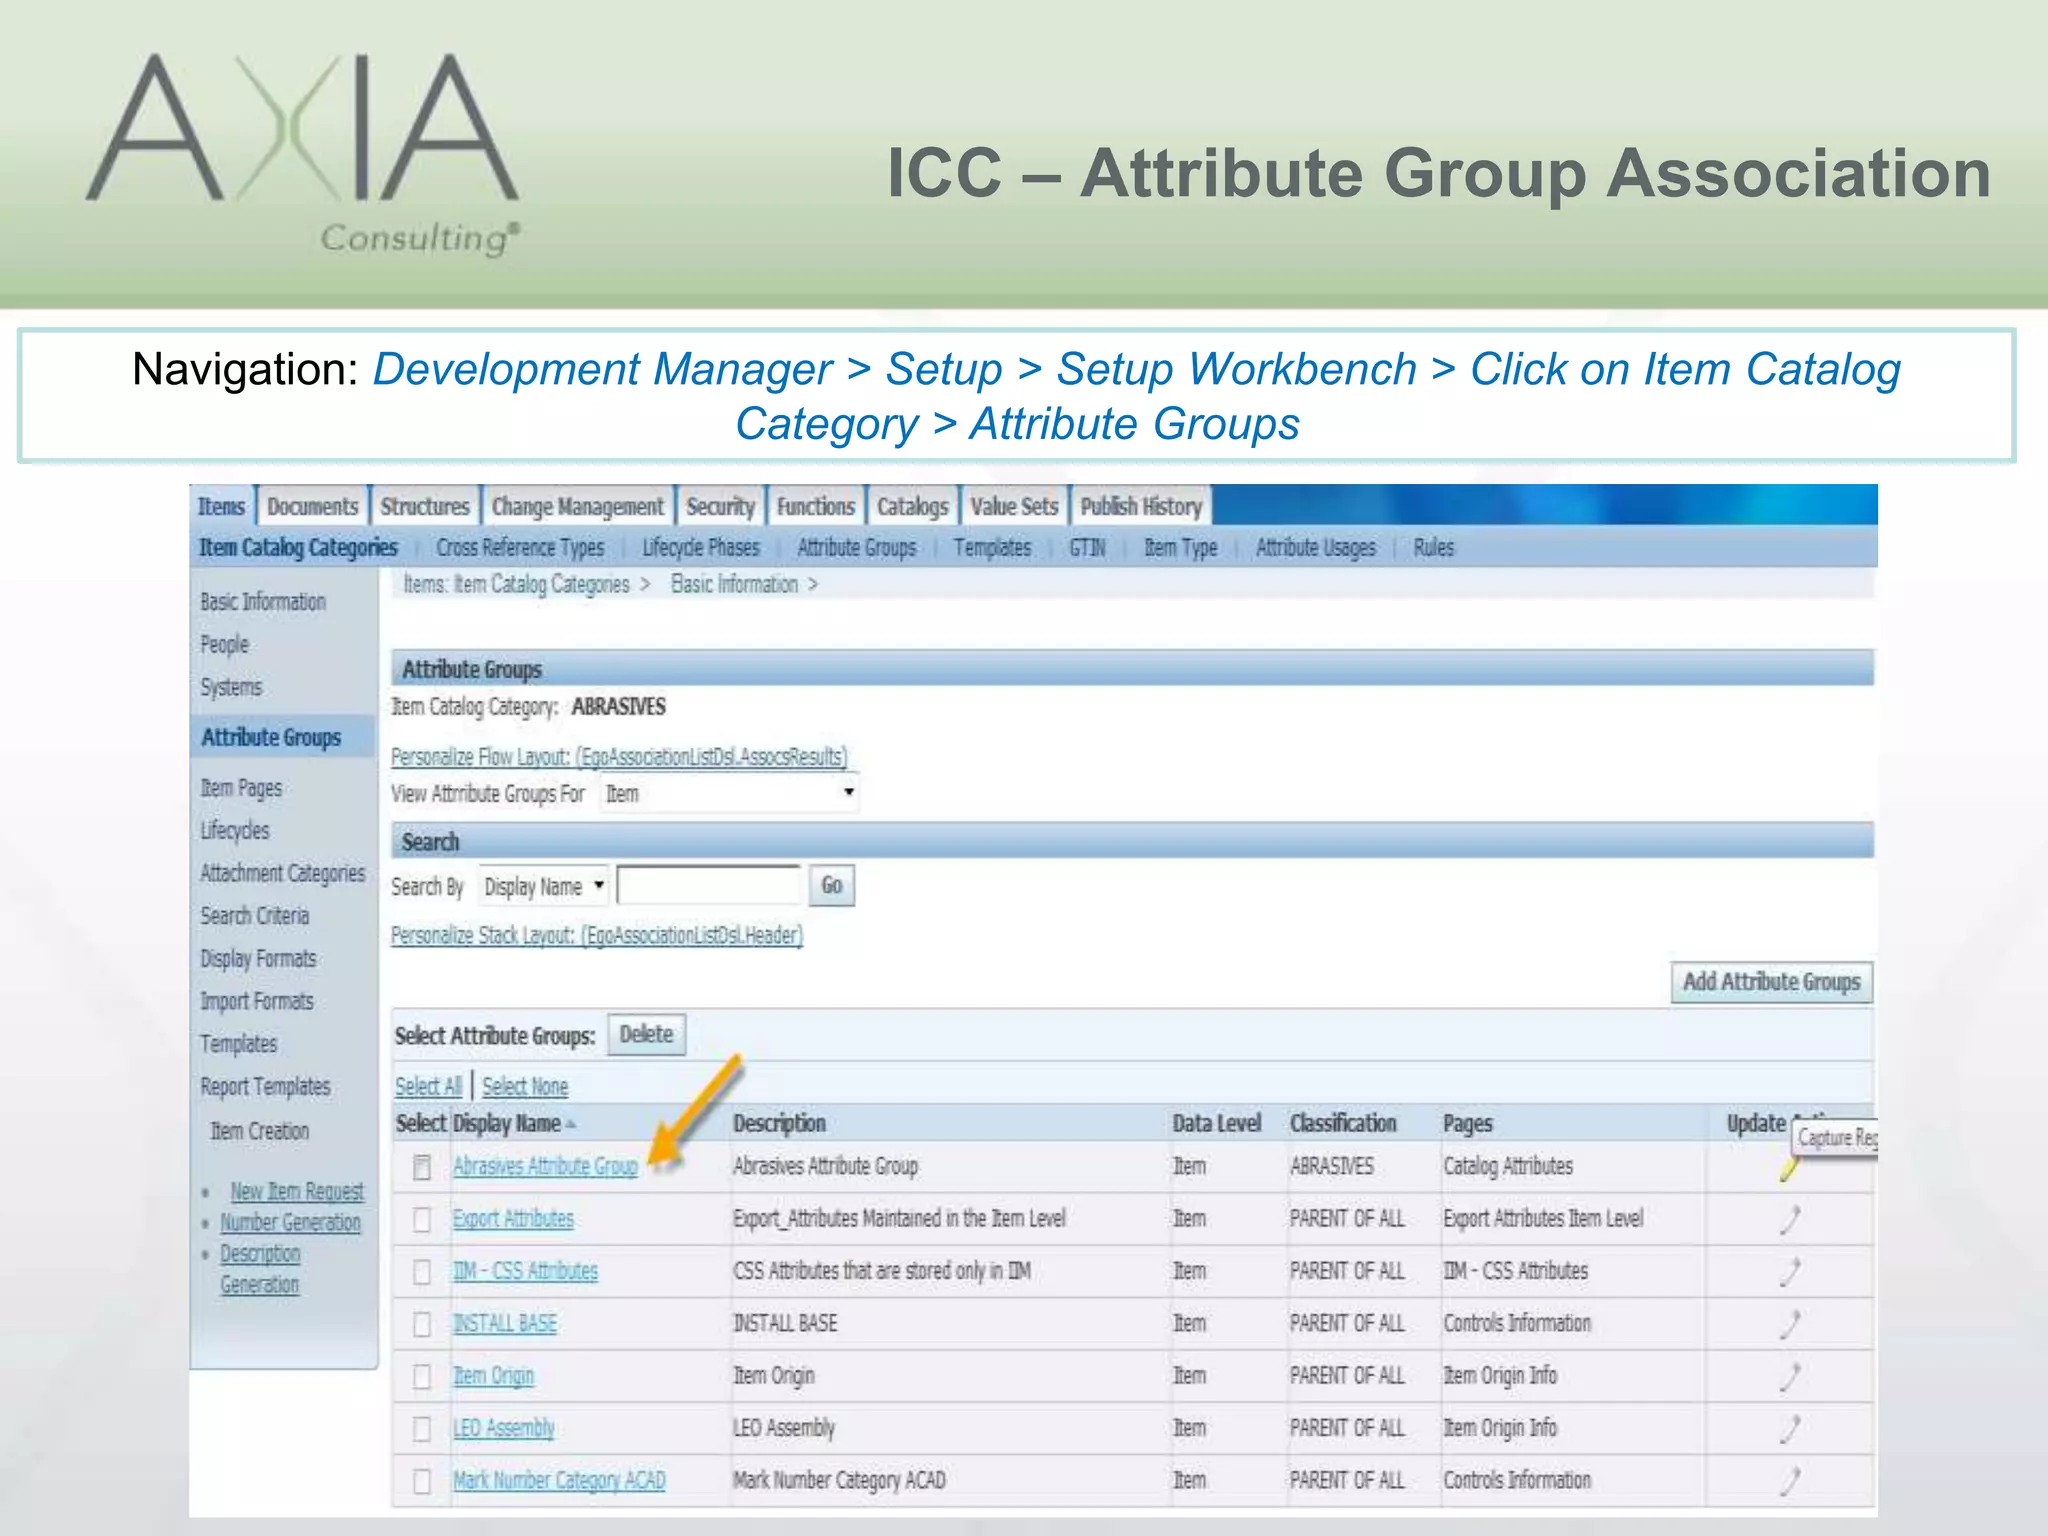Open the Security tab
The image size is (2048, 1536).
(720, 506)
